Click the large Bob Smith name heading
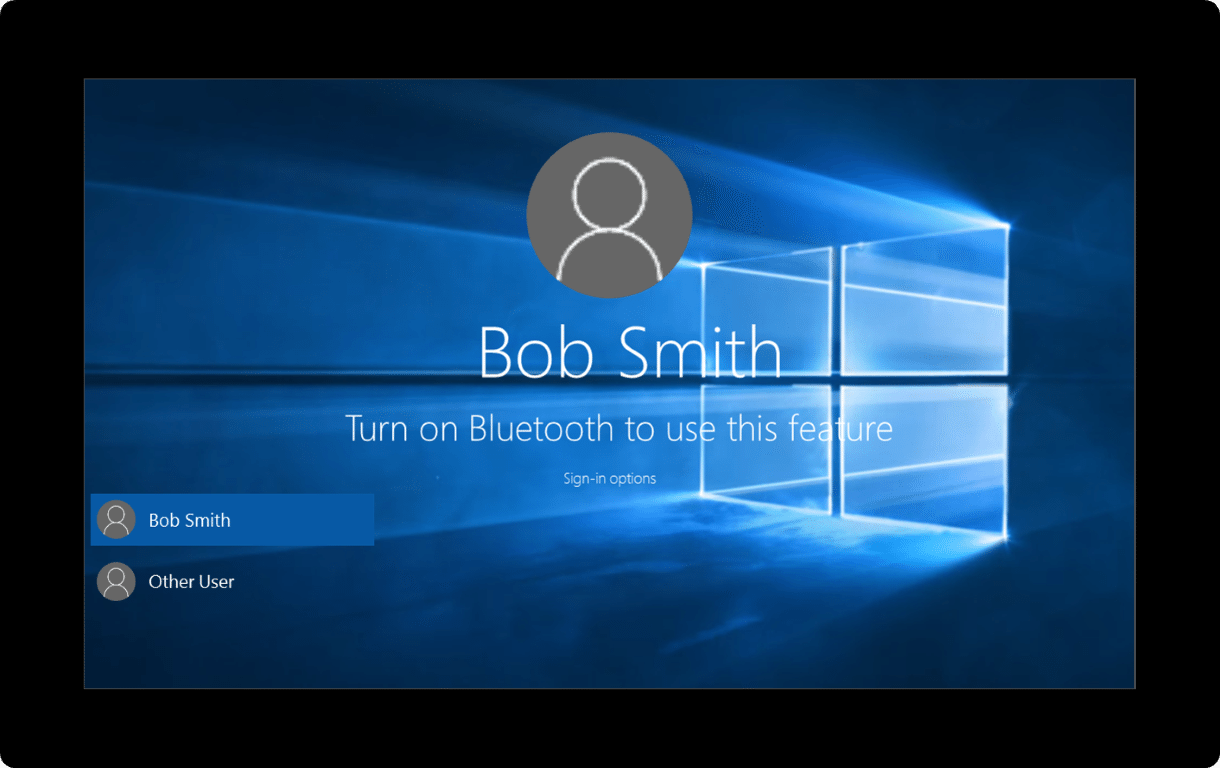This screenshot has width=1220, height=768. click(630, 352)
